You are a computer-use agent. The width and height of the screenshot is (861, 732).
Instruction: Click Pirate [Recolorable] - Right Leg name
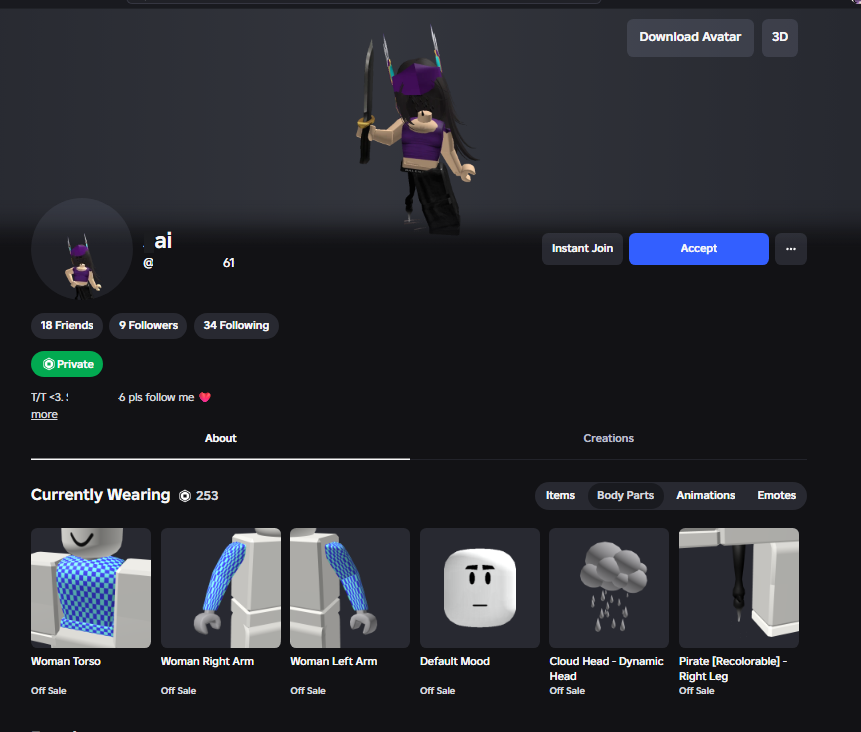733,669
